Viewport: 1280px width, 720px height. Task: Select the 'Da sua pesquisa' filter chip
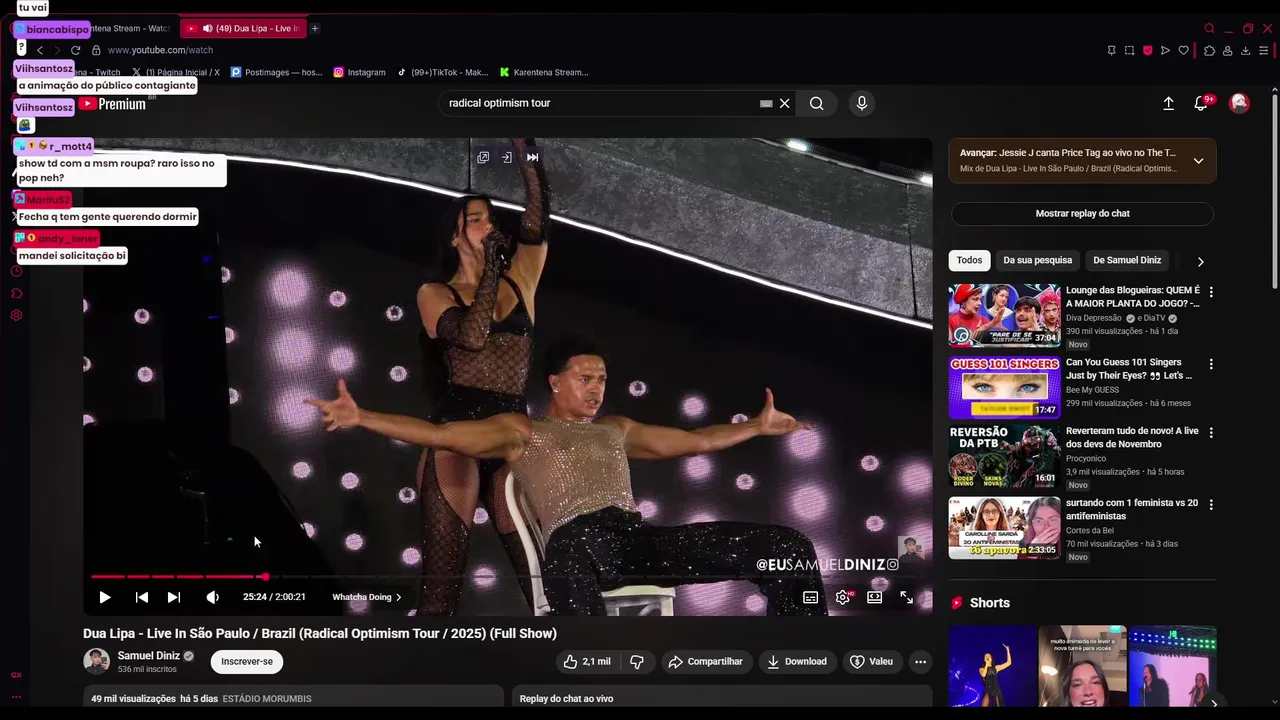click(x=1037, y=260)
